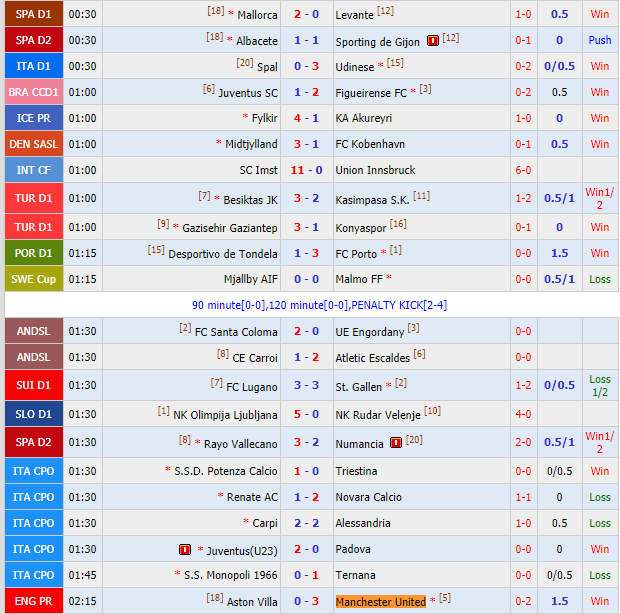Viewport: 620px width, 614px height.
Task: Open NK Olimpija Ljubljana team link
Action: (225, 416)
